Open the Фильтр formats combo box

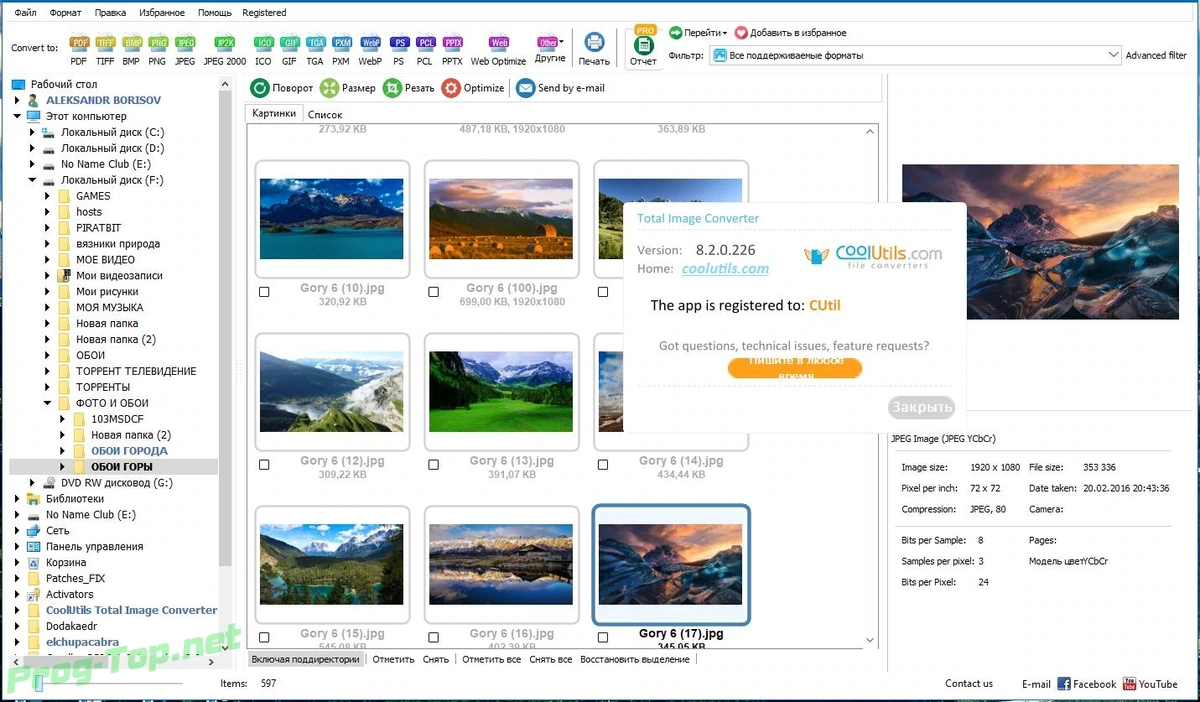(x=915, y=56)
